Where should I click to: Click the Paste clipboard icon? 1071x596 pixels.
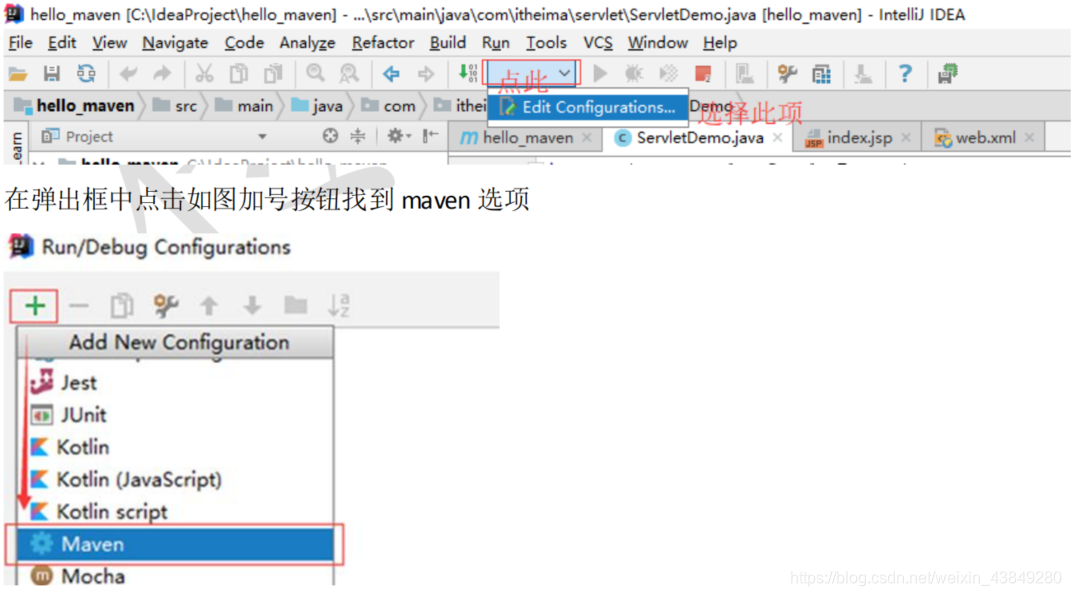[x=273, y=74]
